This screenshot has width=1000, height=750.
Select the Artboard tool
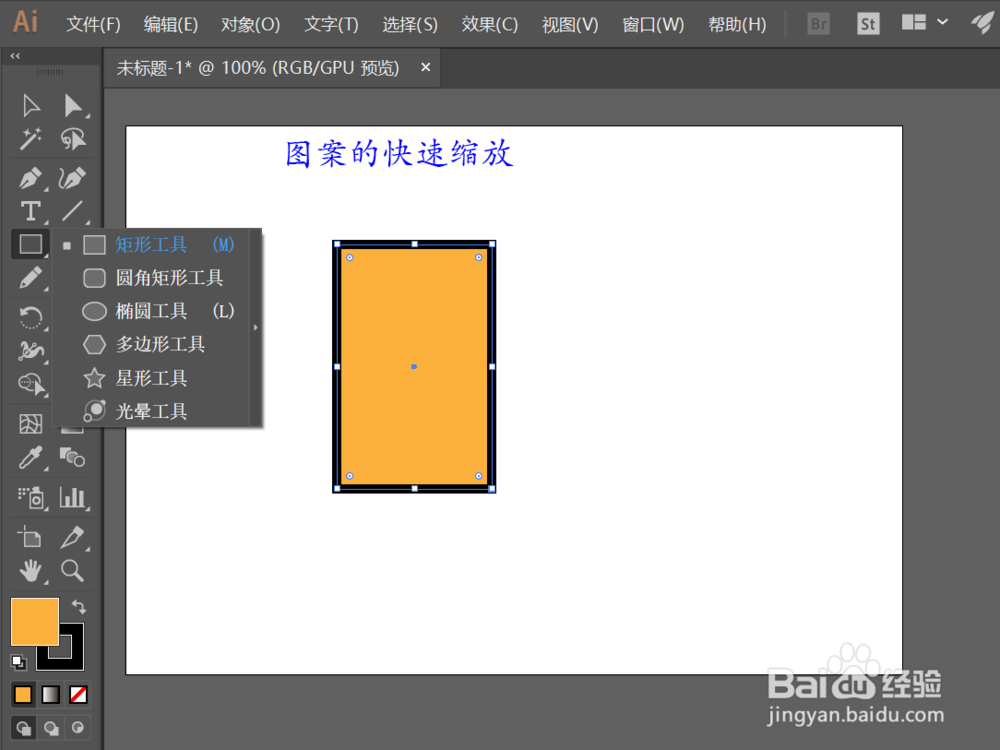30,537
